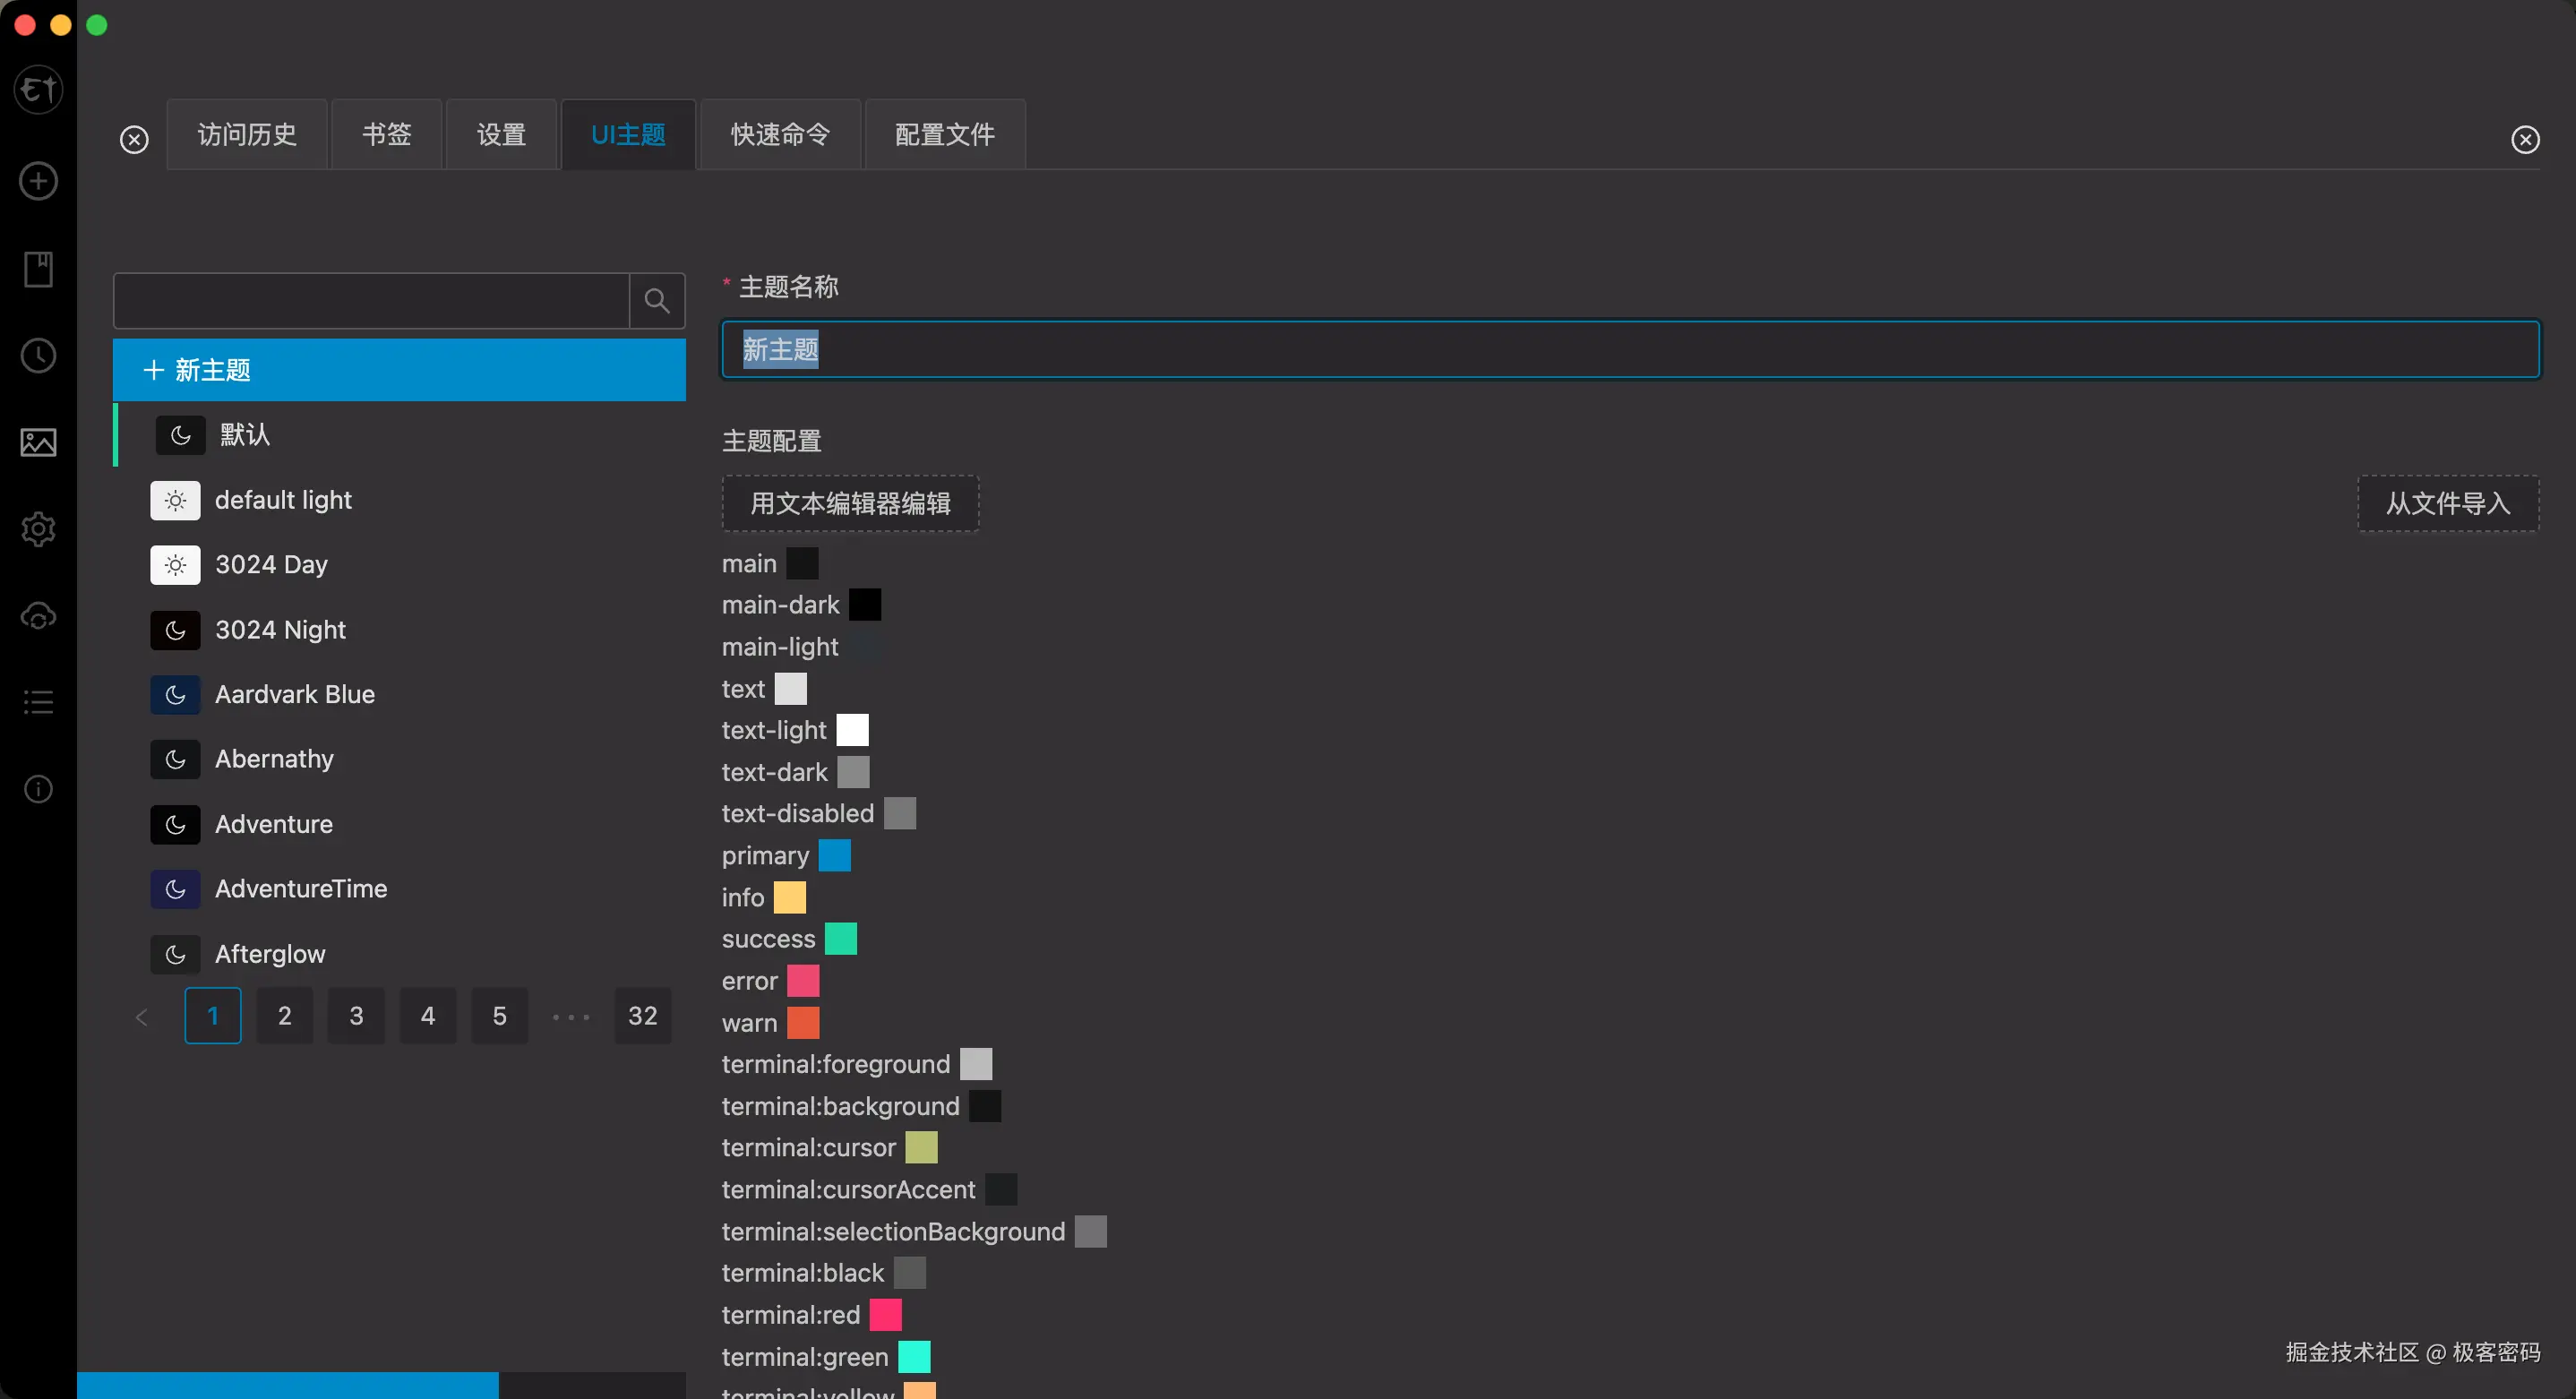Open access history via the clock icon

37,355
